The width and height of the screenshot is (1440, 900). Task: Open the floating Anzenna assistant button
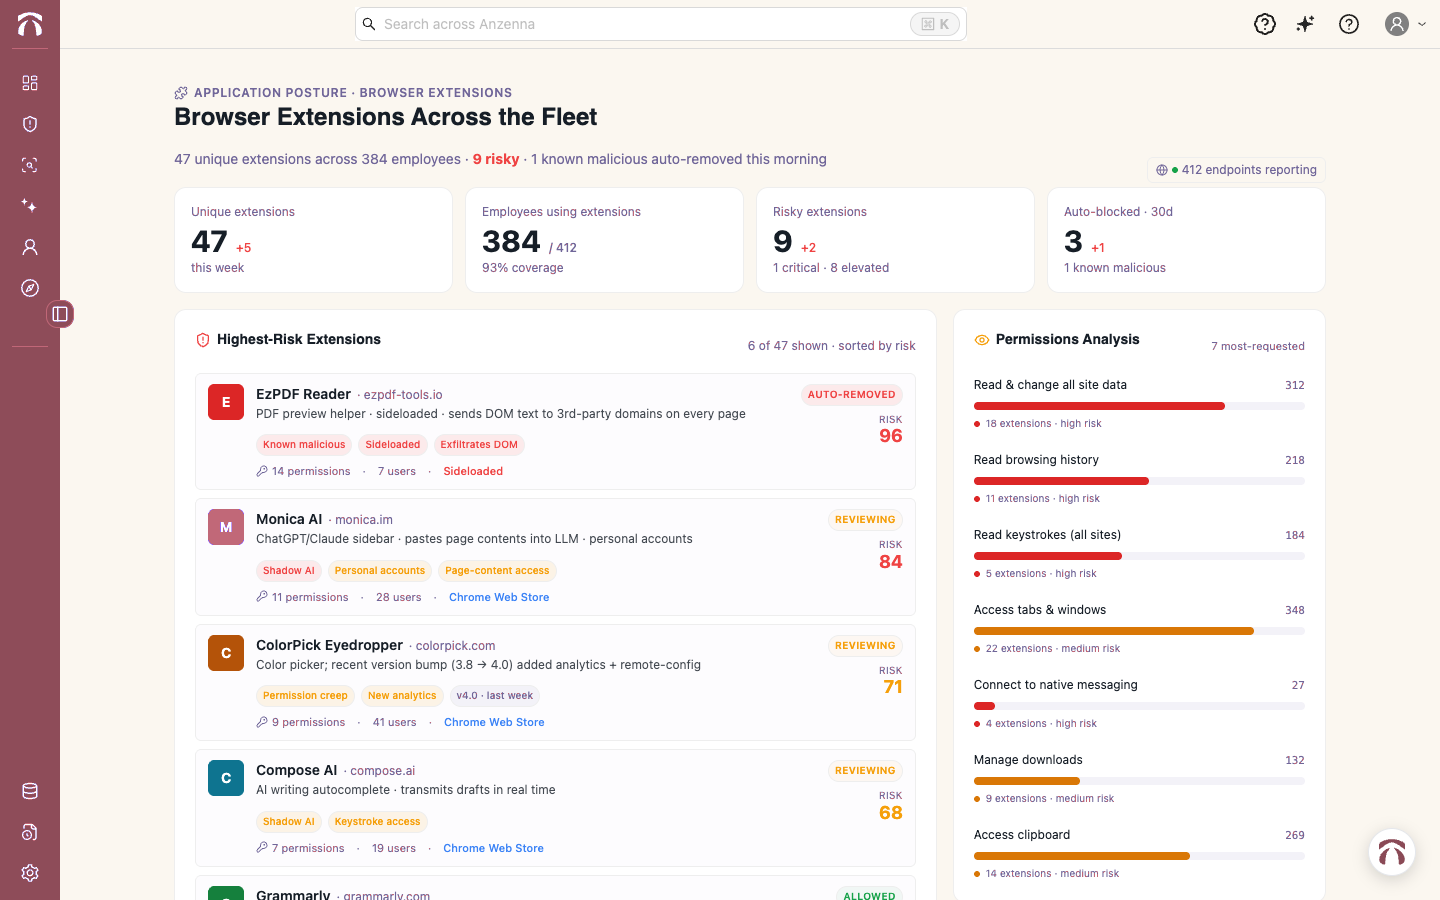click(1392, 852)
